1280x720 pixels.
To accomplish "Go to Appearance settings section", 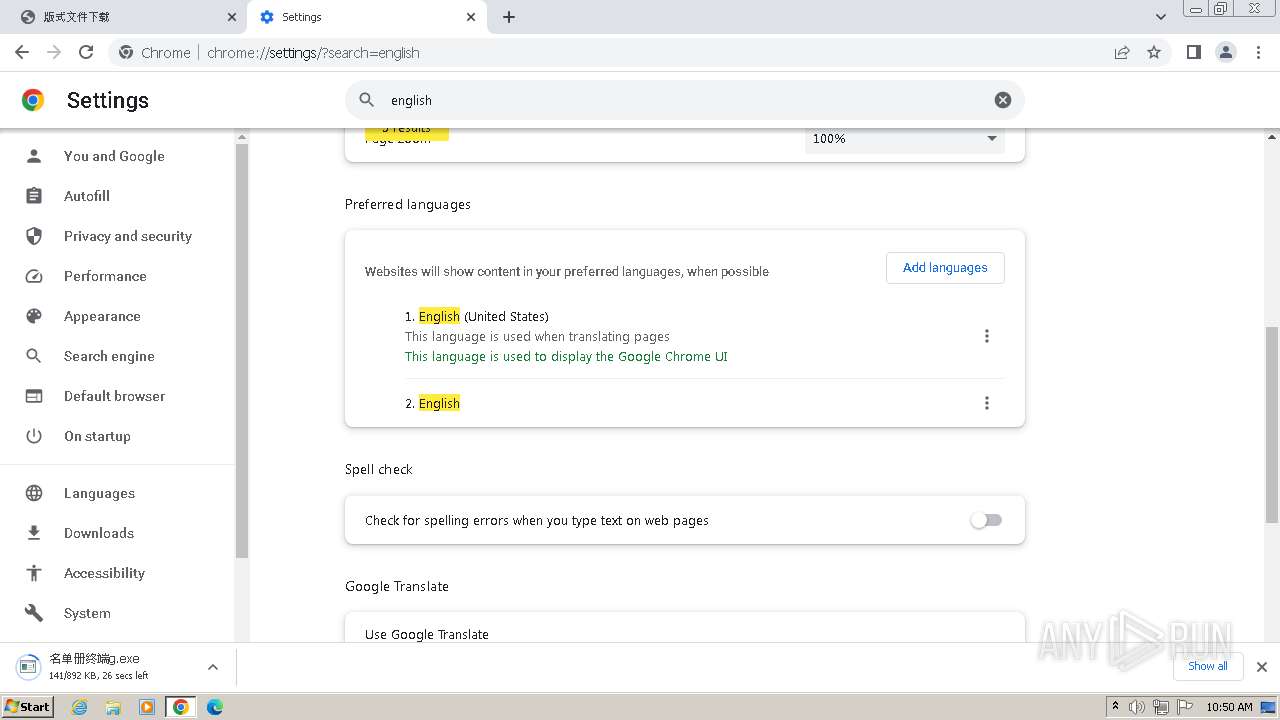I will coord(102,316).
